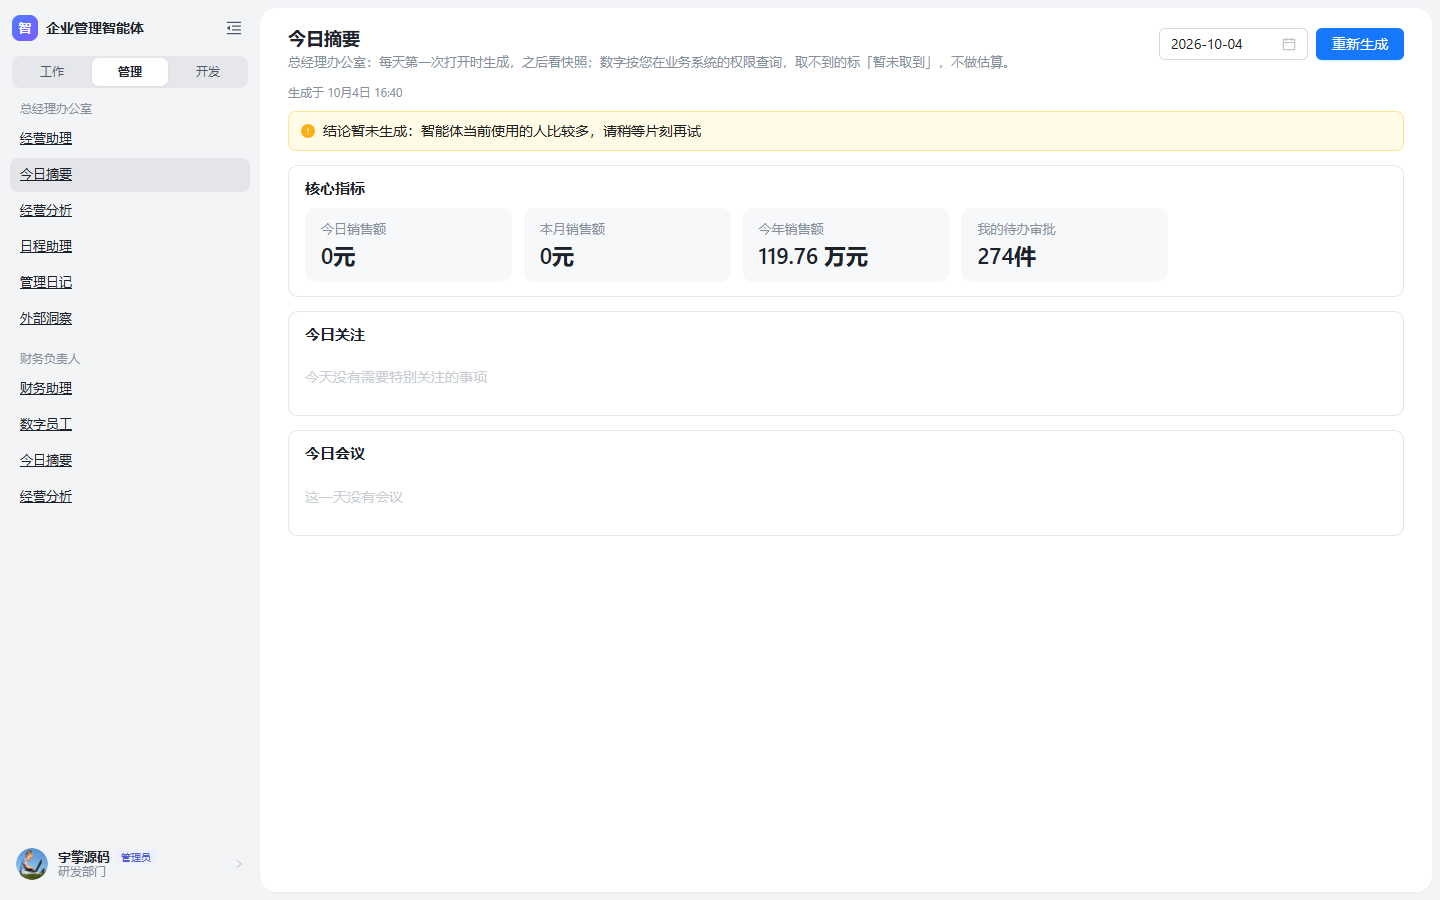Click the 财务负责人 sidebar group label
Viewport: 1440px width, 900px height.
50,359
